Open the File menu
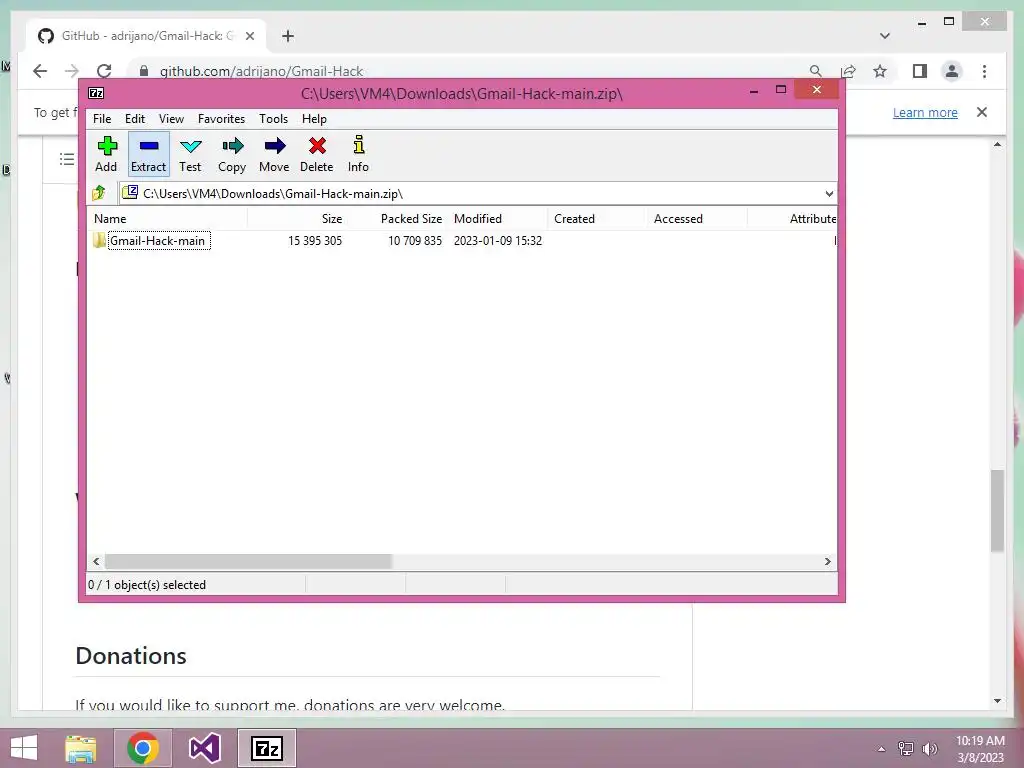Screen dimensions: 1024x768 tap(102, 119)
